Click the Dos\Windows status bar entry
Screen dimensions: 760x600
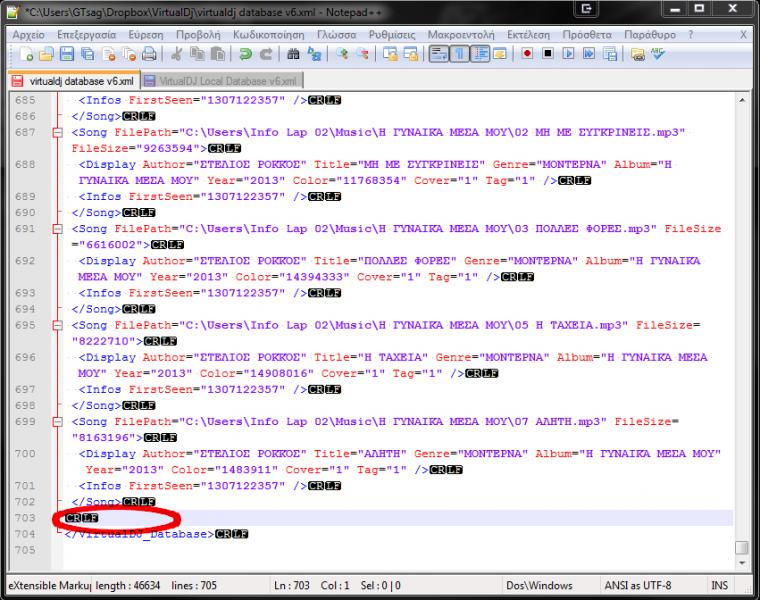(539, 585)
